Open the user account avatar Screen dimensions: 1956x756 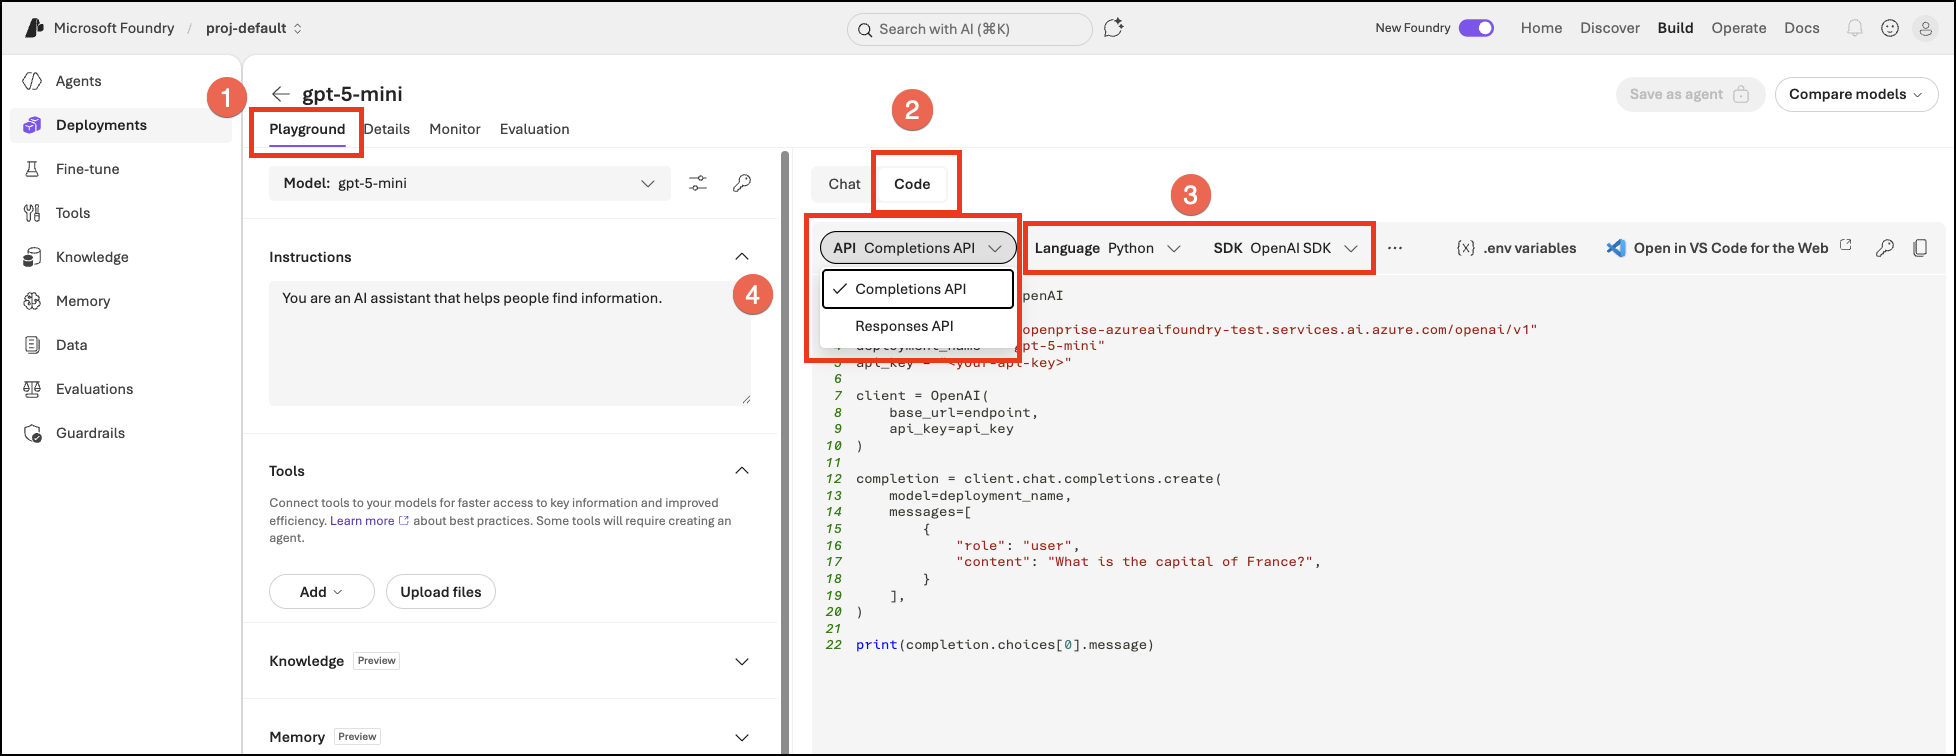click(1925, 29)
